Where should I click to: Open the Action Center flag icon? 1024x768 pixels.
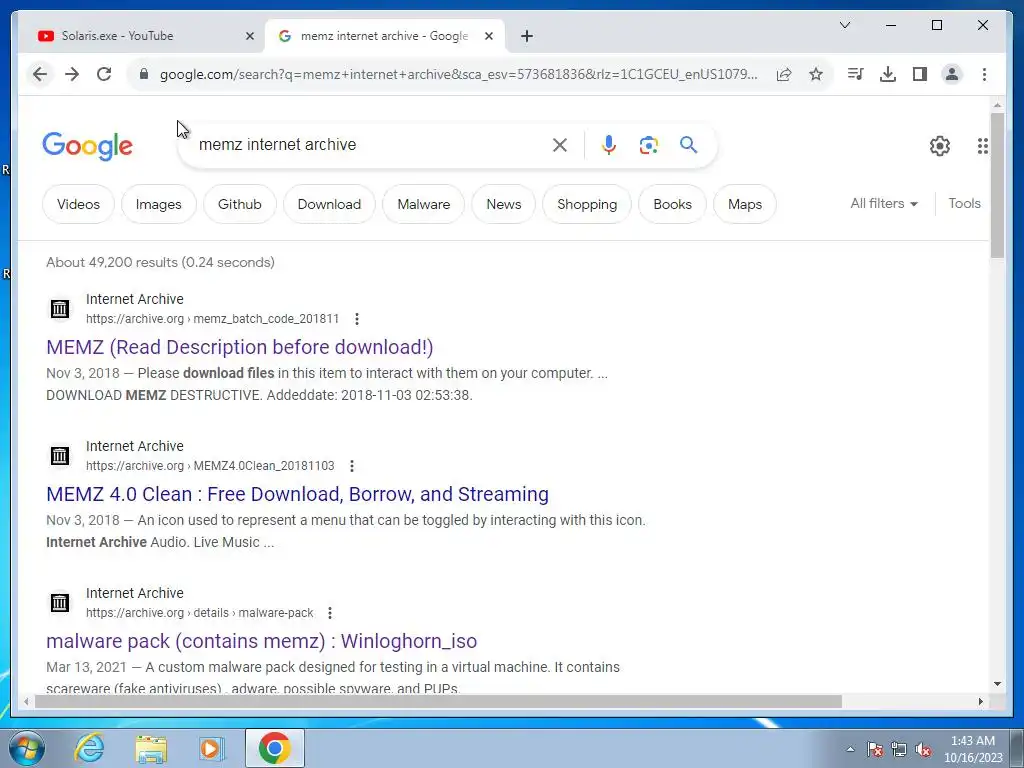coord(875,749)
